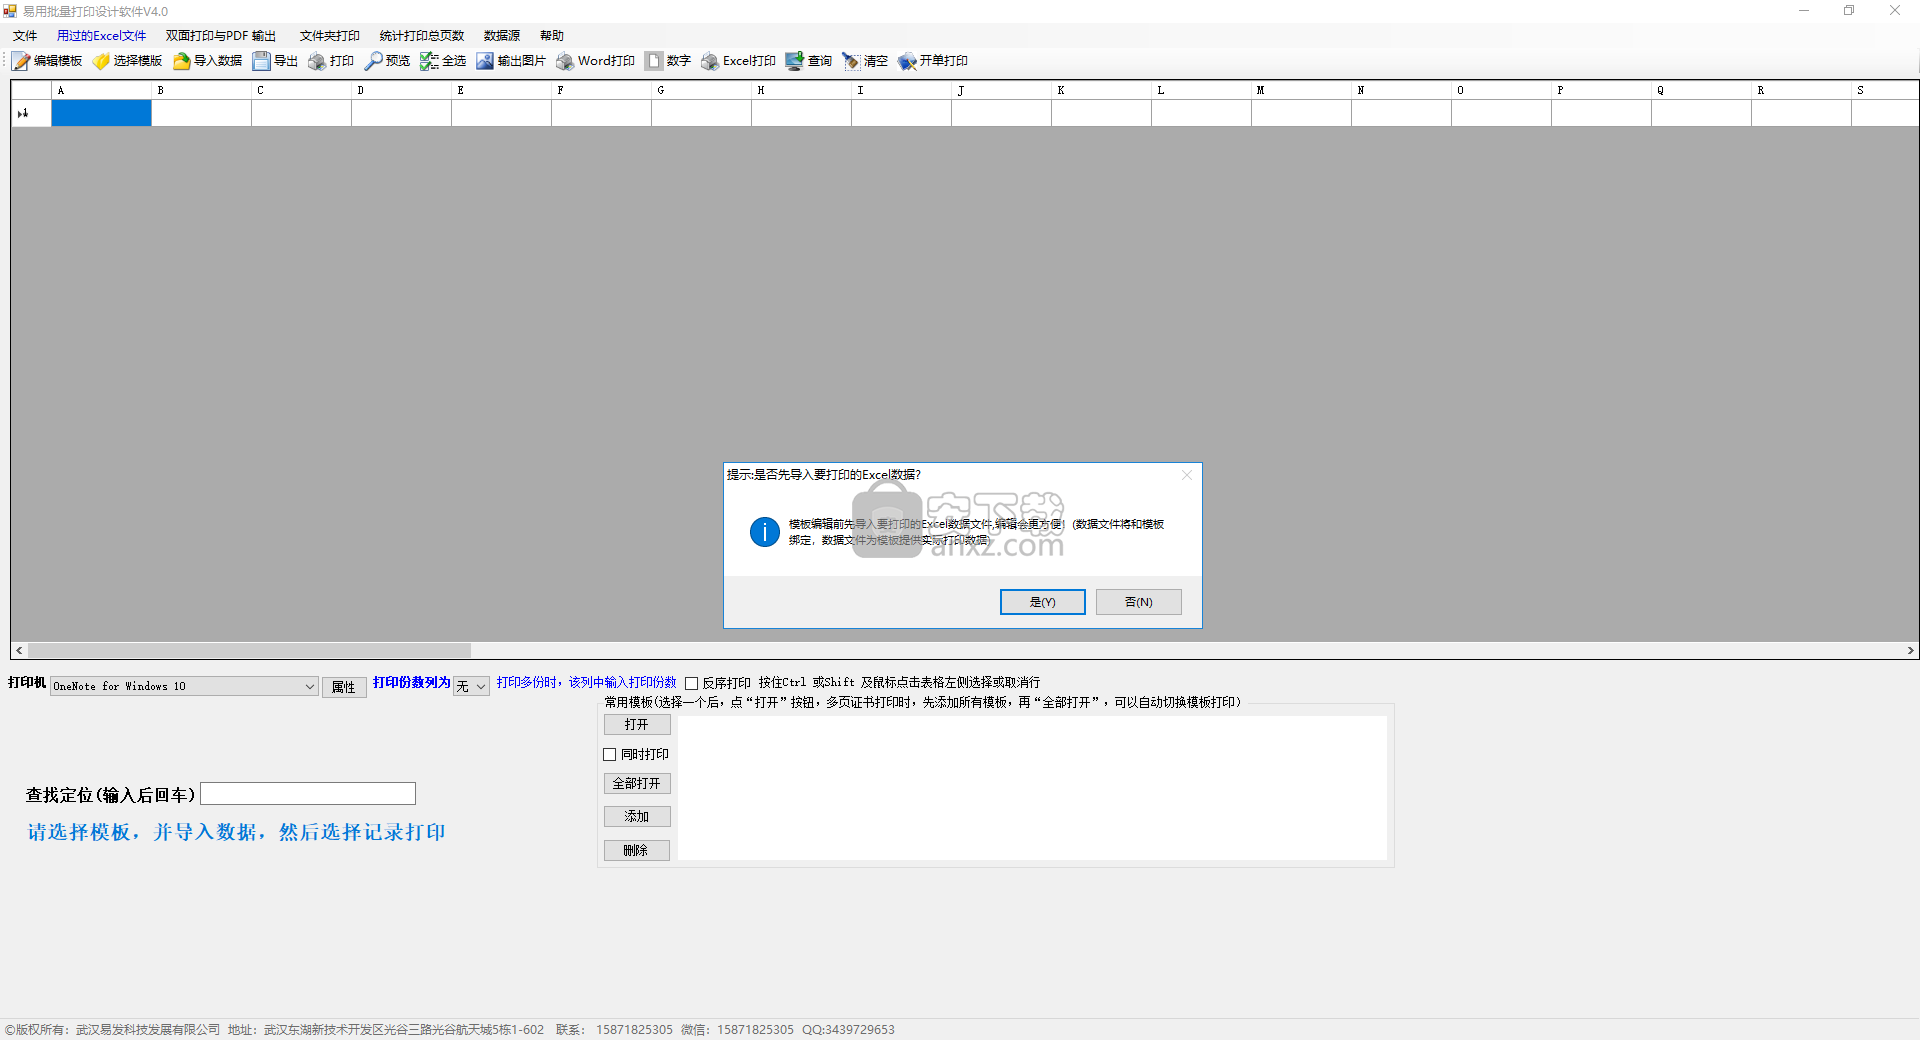Open the 文件夹打印 menu
Viewport: 1920px width, 1040px height.
(330, 36)
